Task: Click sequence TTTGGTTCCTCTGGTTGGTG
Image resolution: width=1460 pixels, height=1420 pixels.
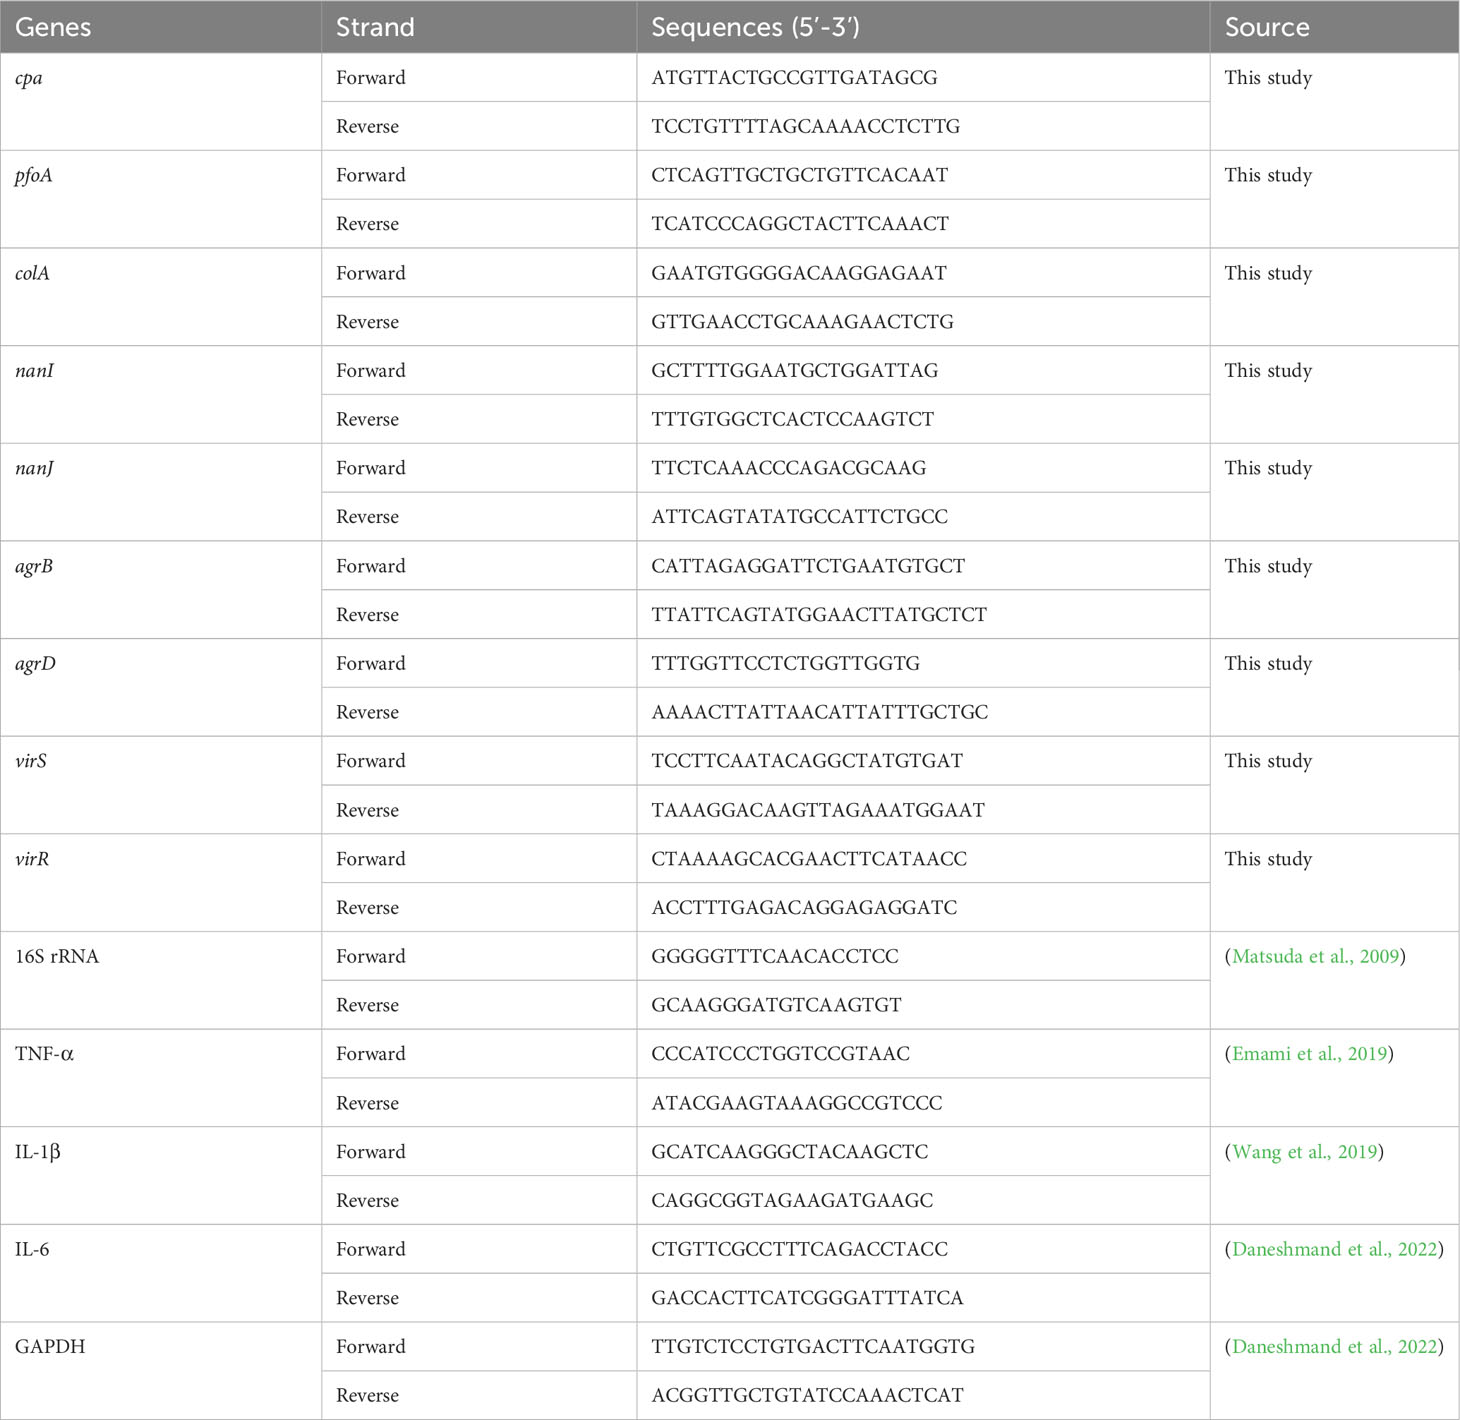Action: 785,664
